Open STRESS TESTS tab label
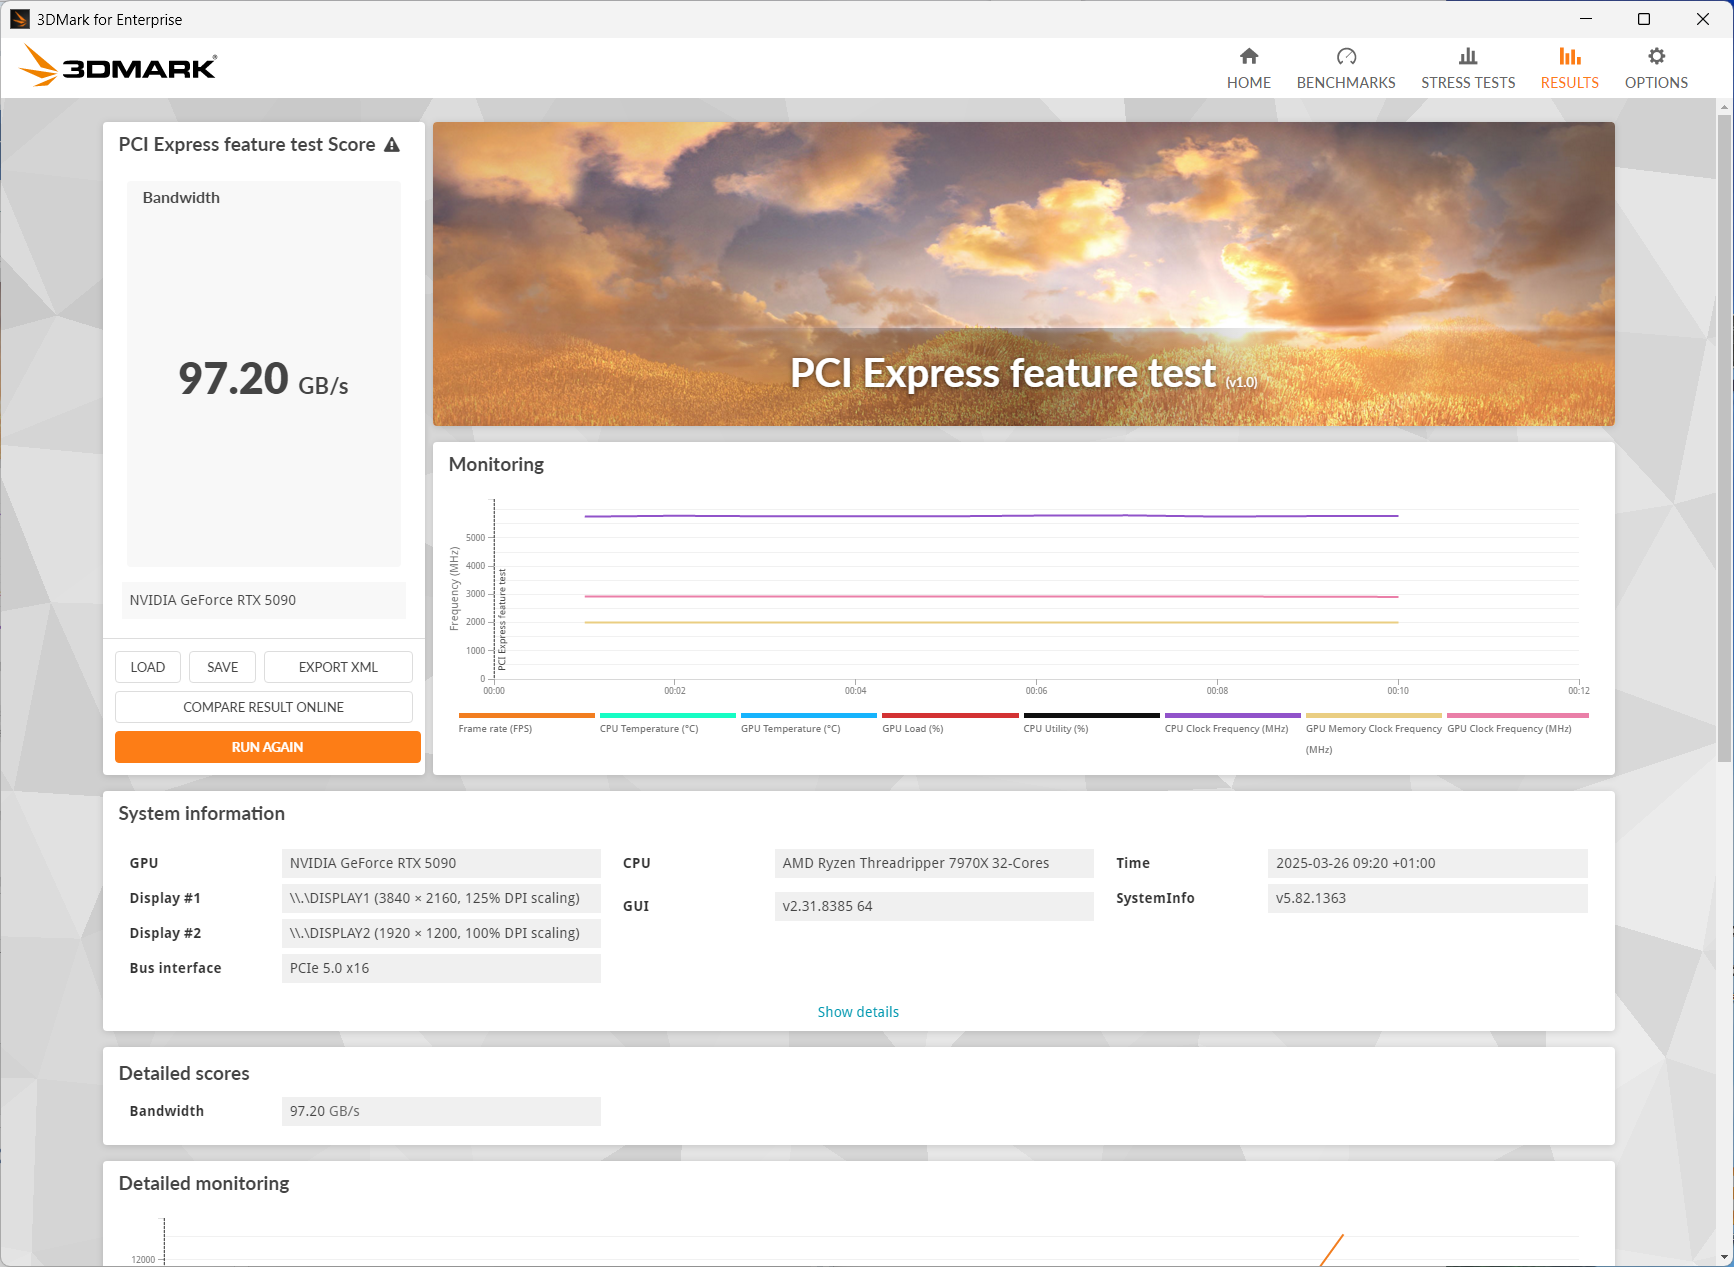The width and height of the screenshot is (1734, 1267). (x=1468, y=83)
